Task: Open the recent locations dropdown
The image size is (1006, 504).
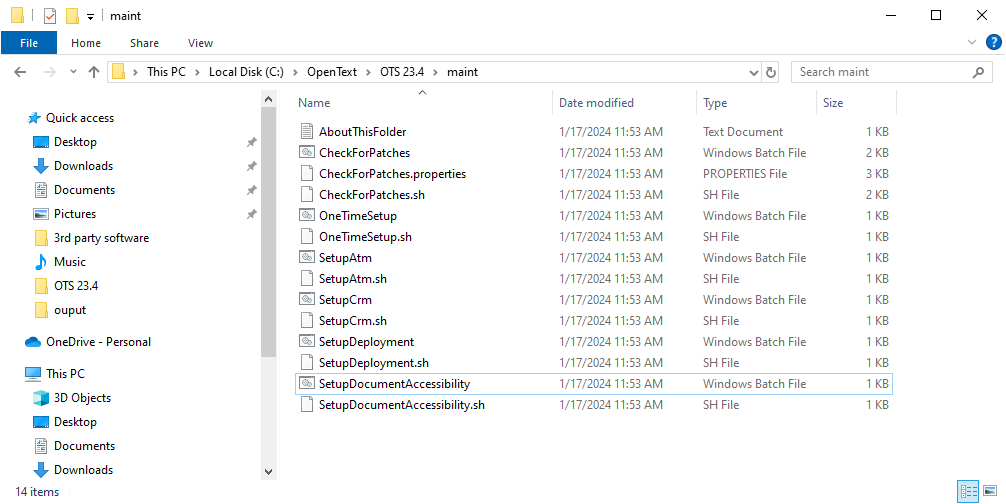Action: 73,72
